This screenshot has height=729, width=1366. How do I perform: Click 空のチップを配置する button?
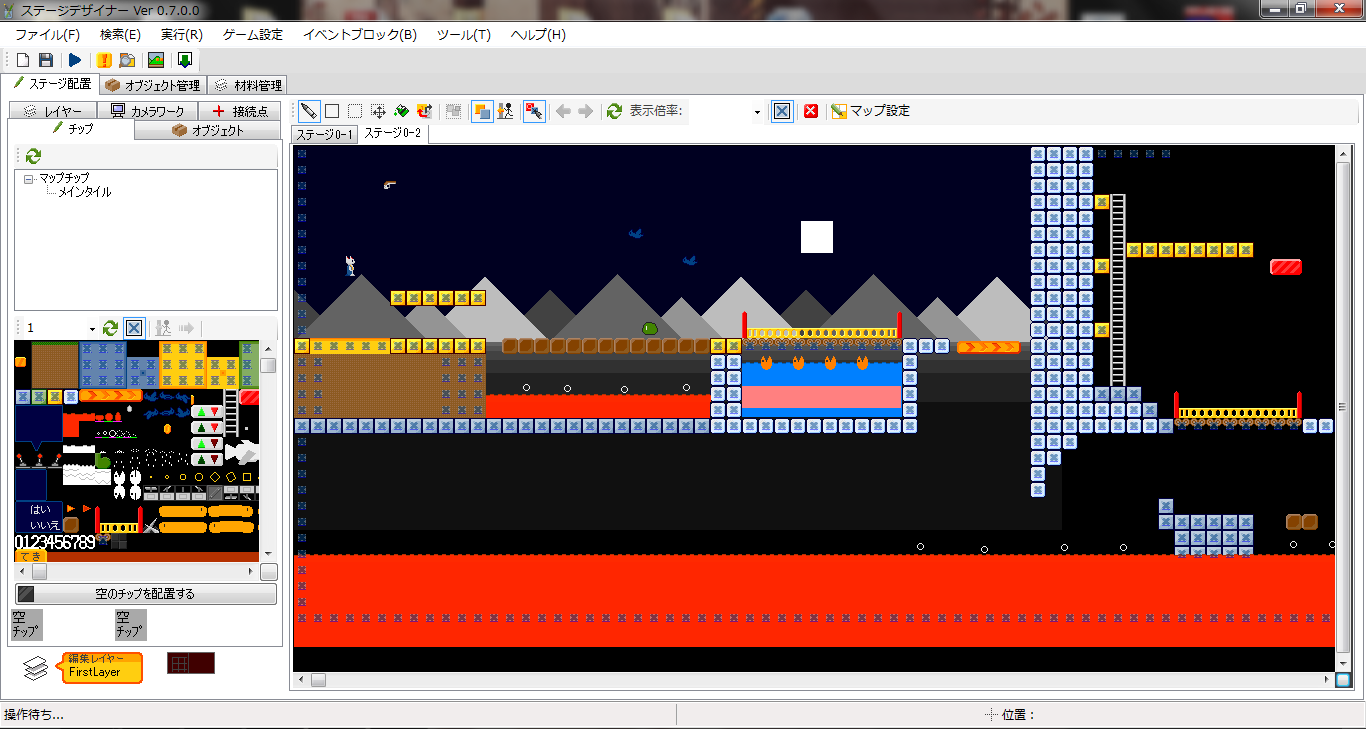pos(146,593)
